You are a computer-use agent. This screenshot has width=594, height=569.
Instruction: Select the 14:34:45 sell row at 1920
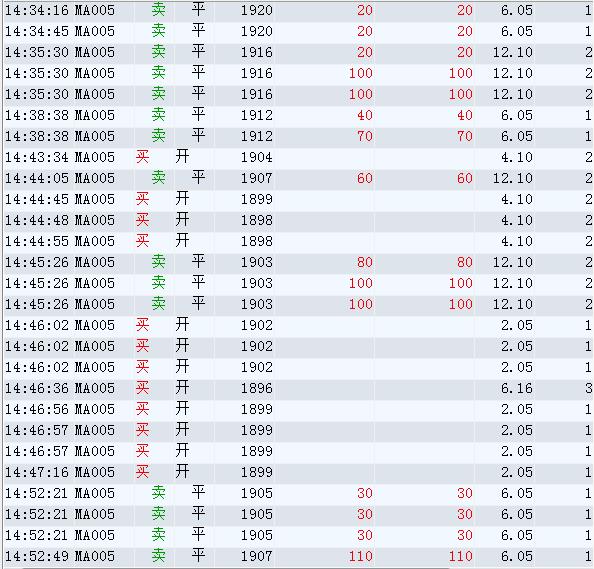299,31
